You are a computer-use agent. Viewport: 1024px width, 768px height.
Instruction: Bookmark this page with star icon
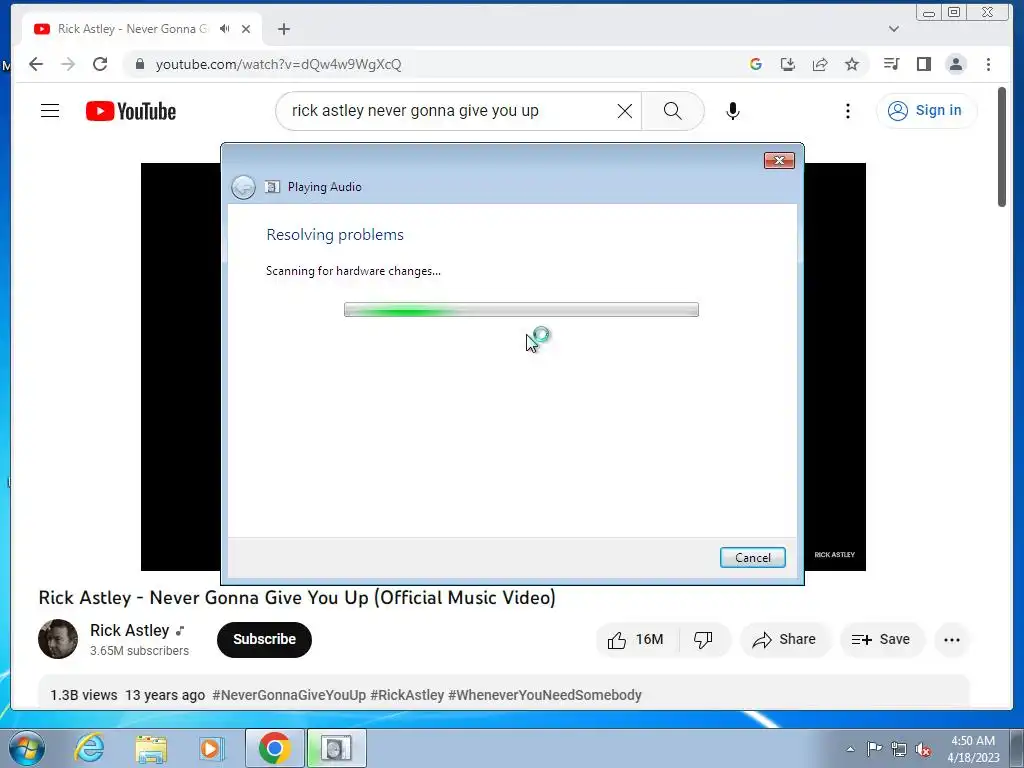click(x=852, y=64)
